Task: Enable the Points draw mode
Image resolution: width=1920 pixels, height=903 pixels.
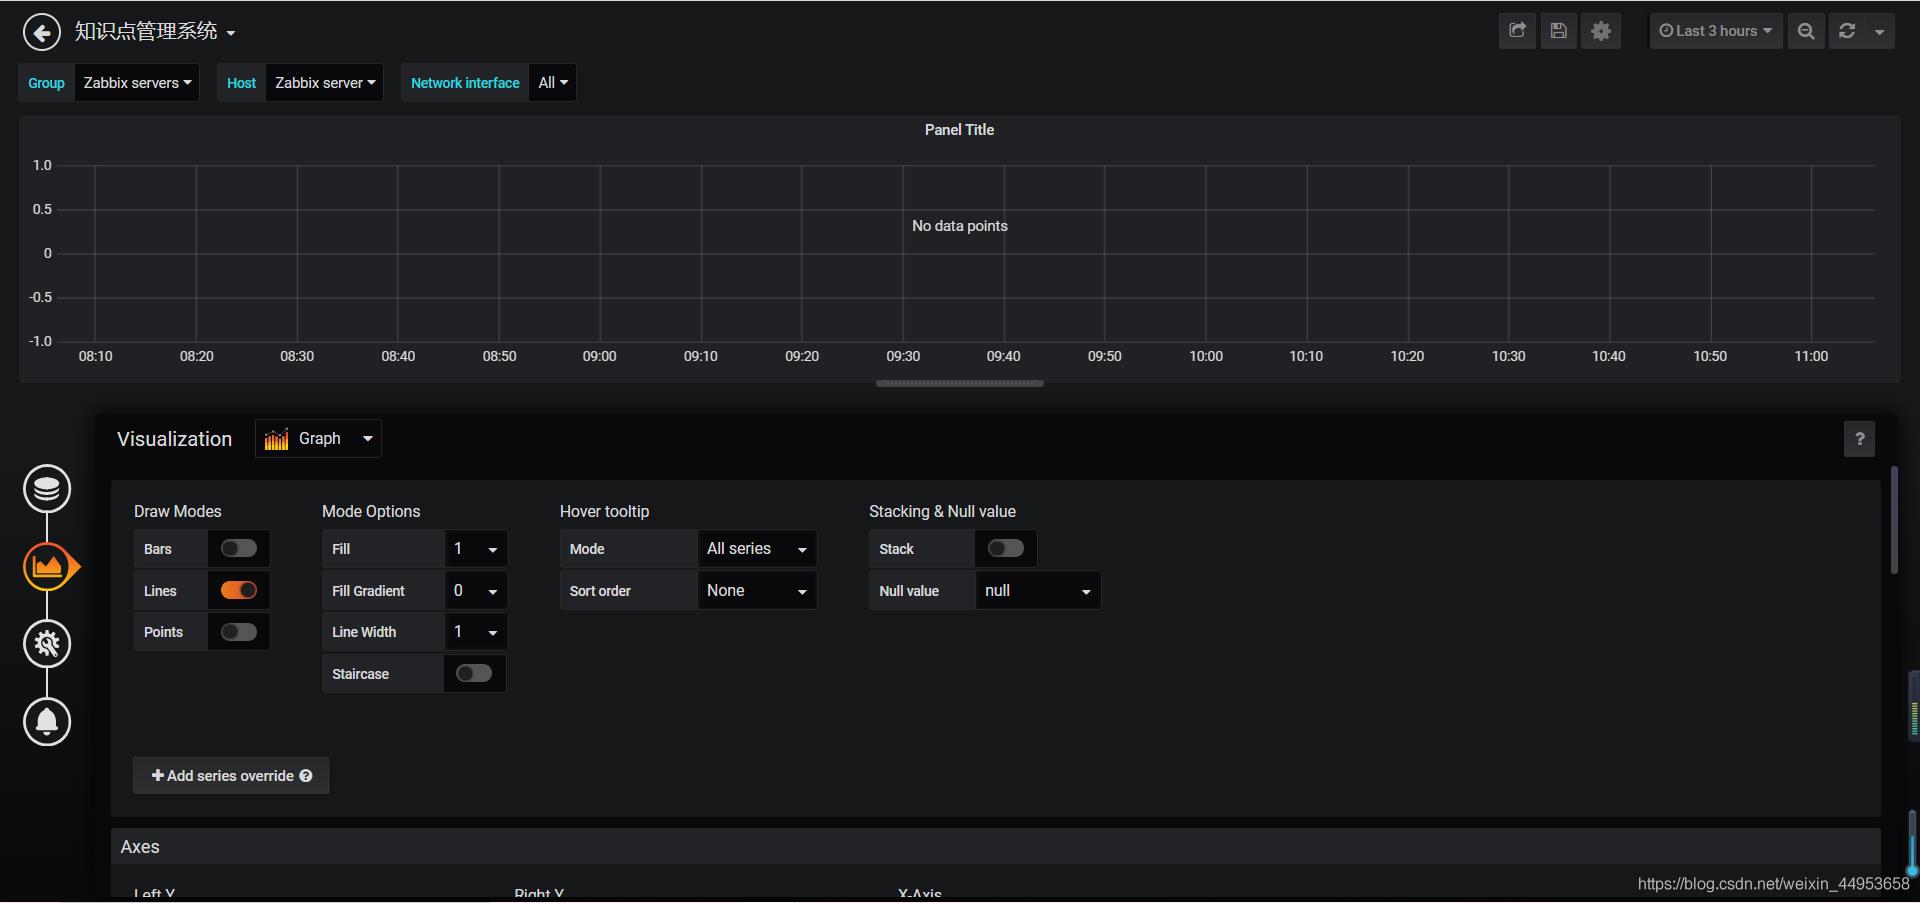Action: pyautogui.click(x=239, y=632)
